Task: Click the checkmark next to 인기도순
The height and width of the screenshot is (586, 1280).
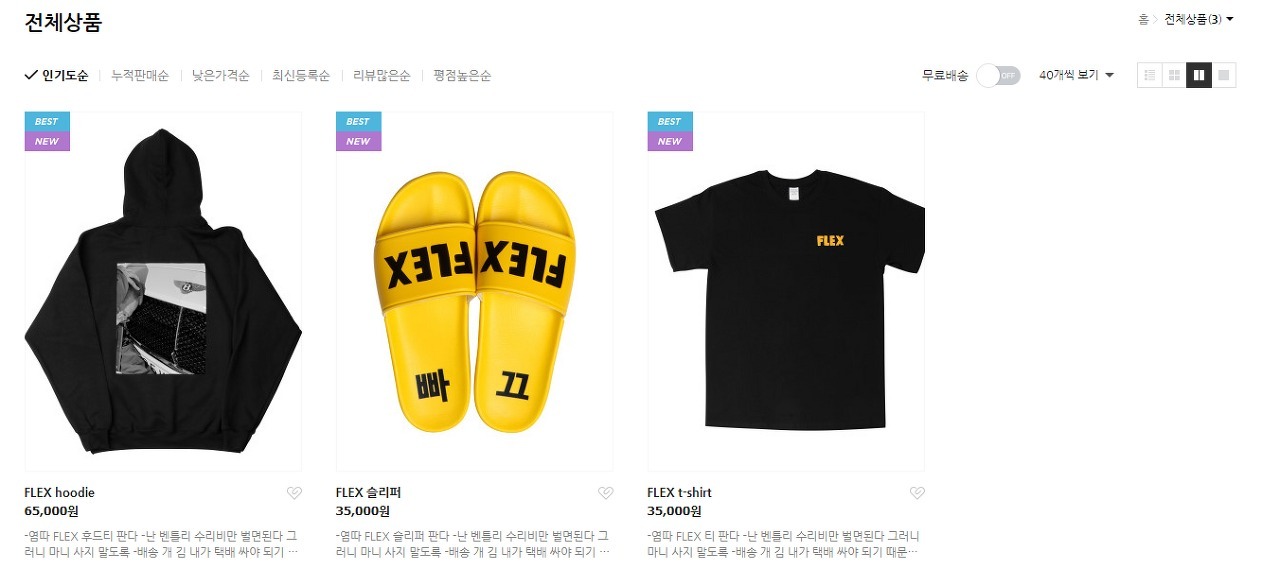Action: (x=31, y=75)
